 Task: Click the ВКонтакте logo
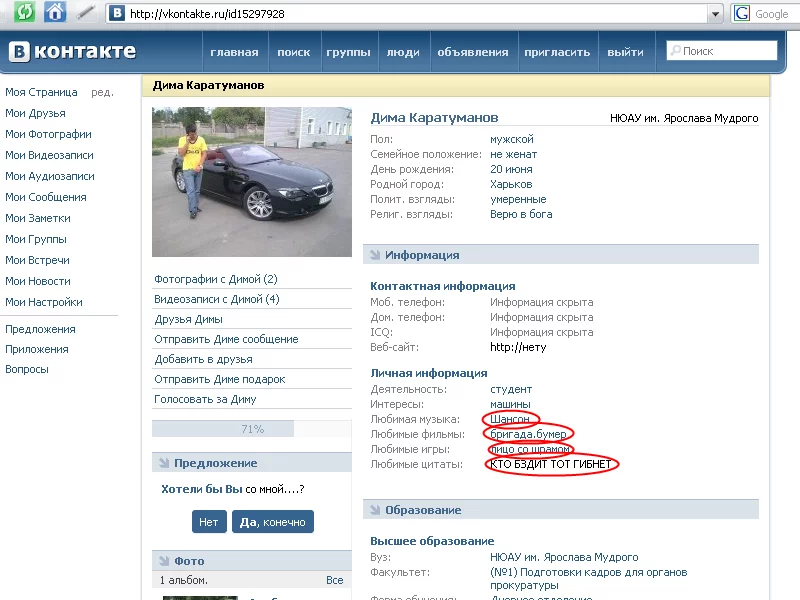coord(72,52)
